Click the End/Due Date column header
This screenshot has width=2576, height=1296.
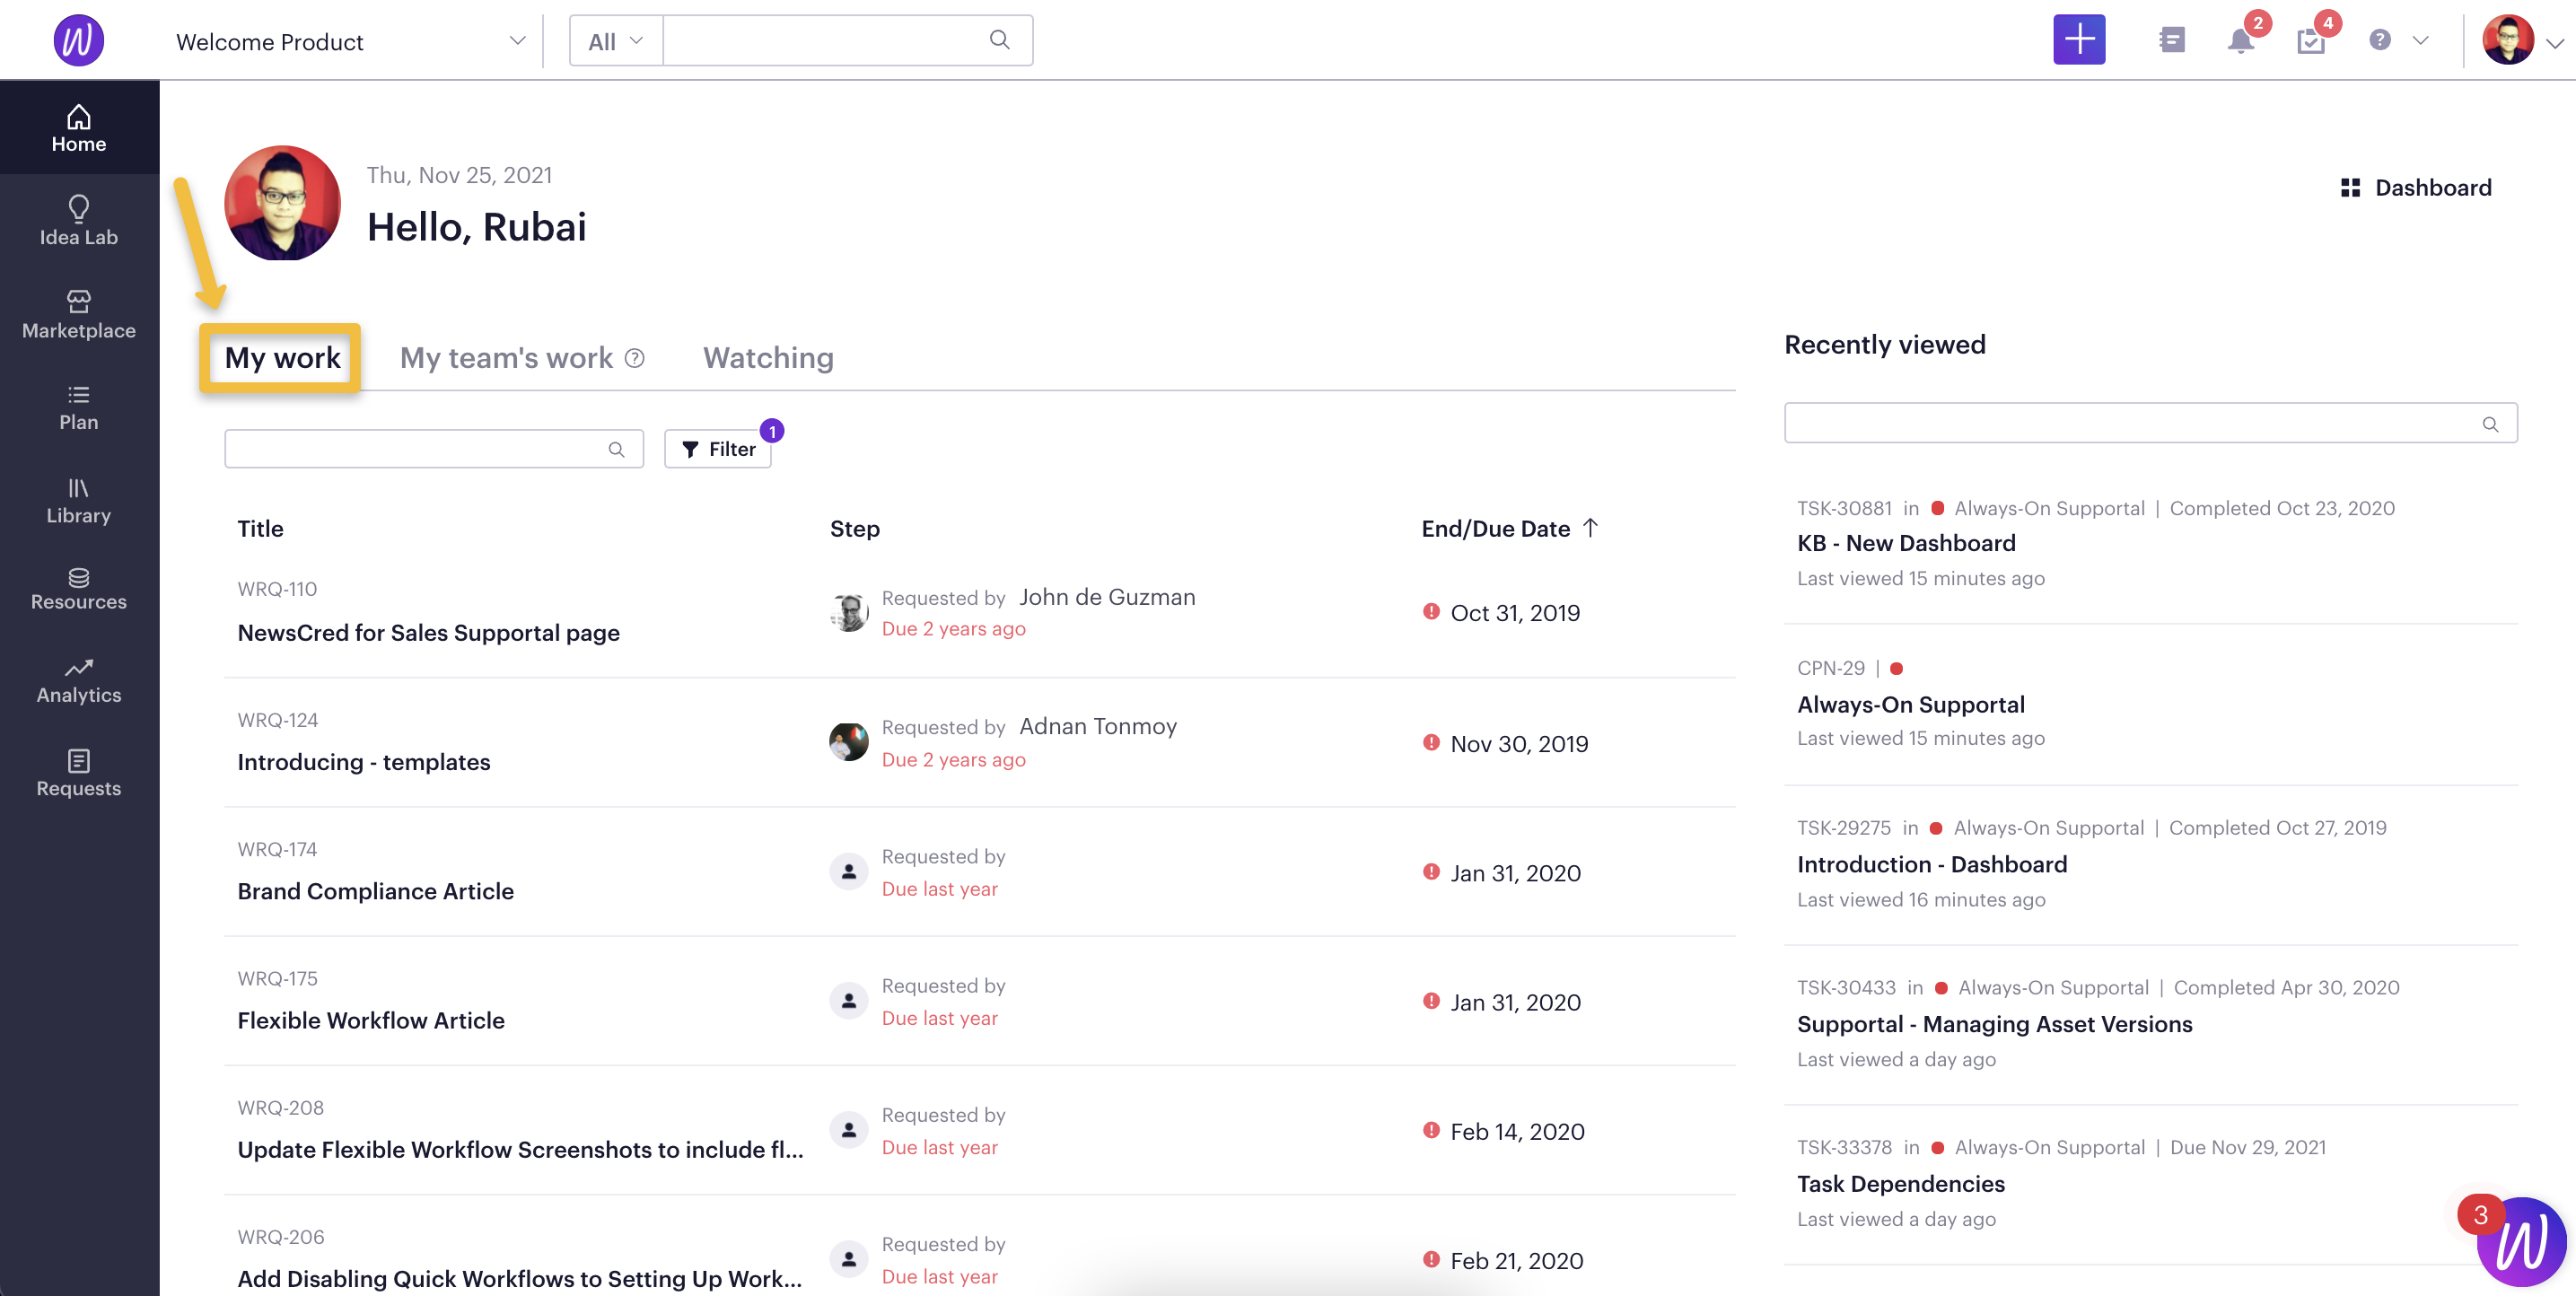click(1495, 528)
